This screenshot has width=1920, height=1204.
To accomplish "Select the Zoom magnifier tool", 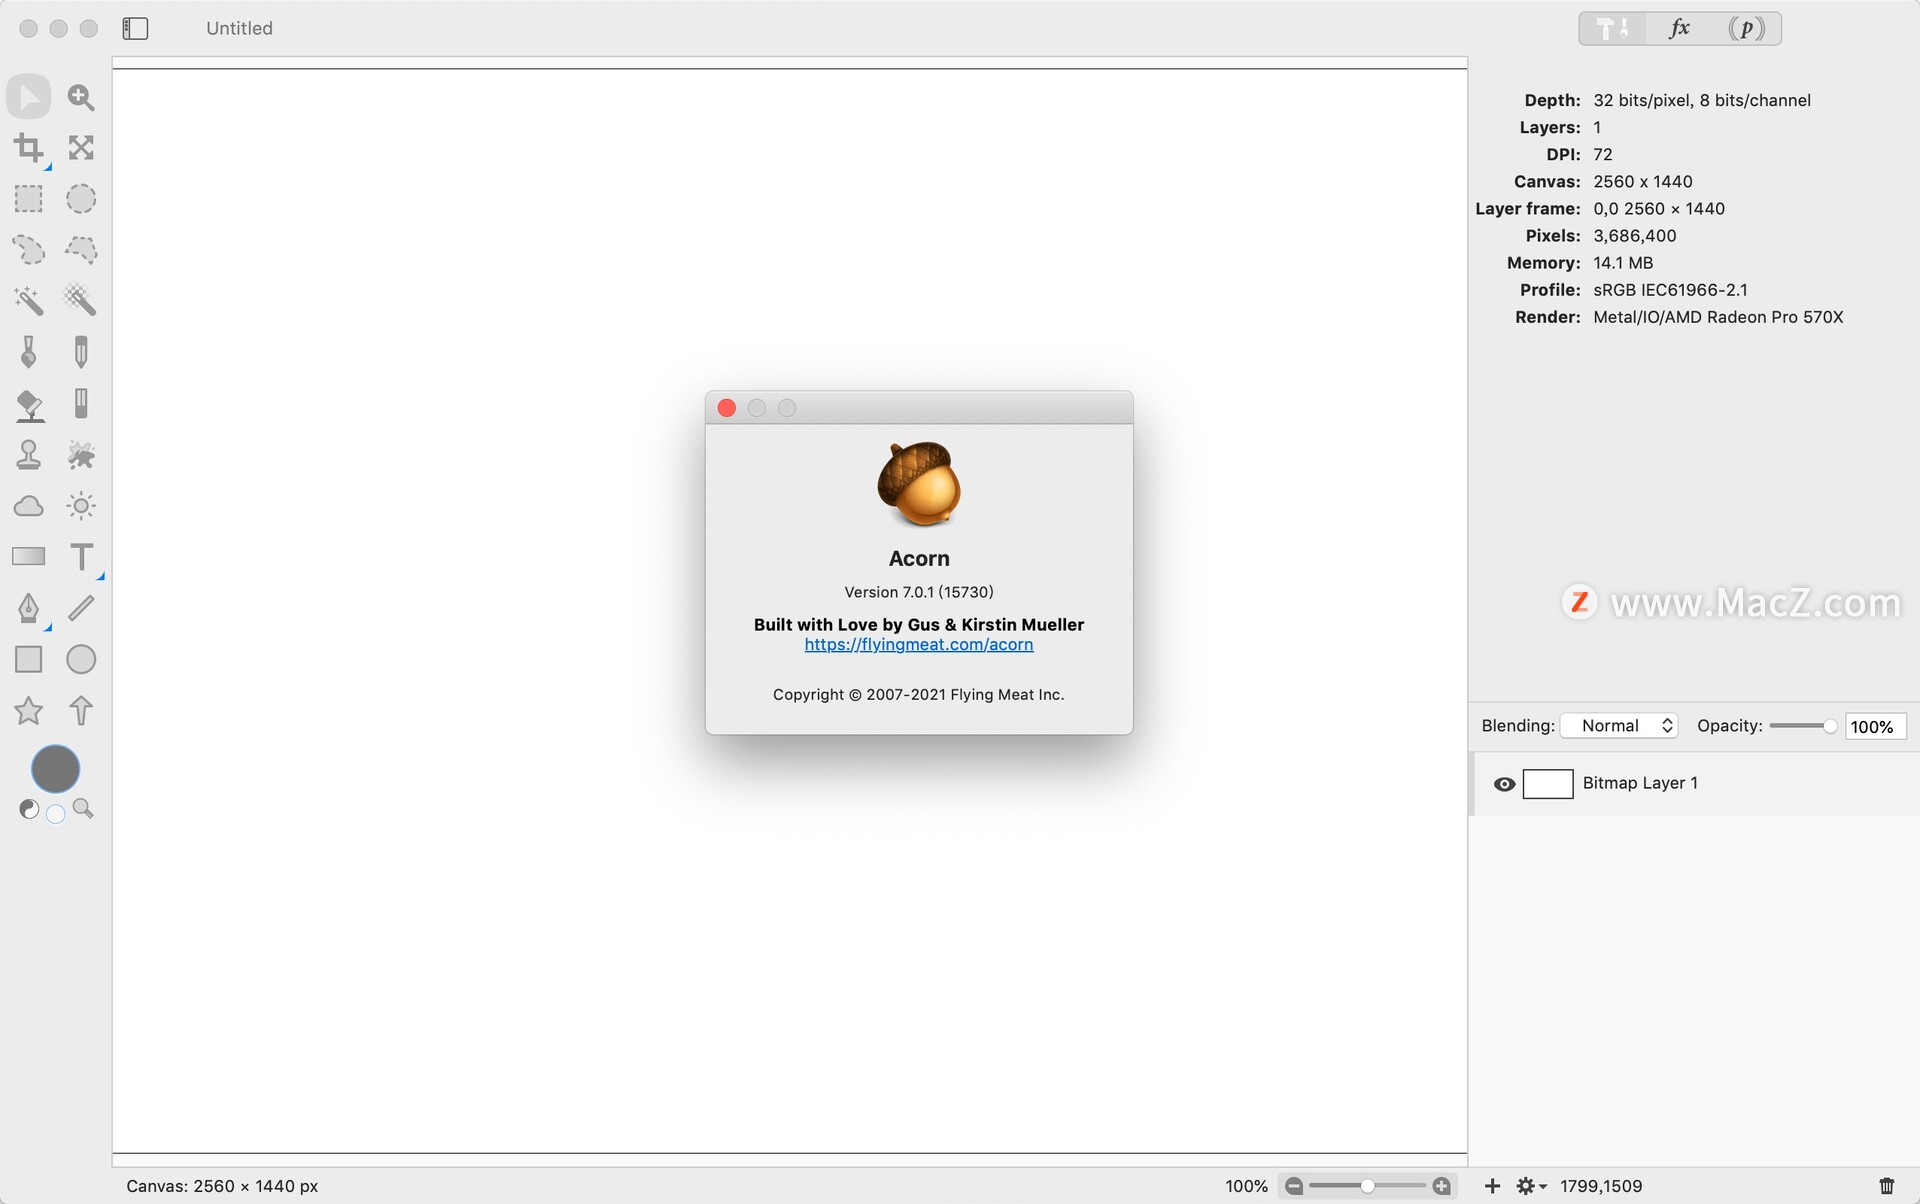I will [81, 97].
